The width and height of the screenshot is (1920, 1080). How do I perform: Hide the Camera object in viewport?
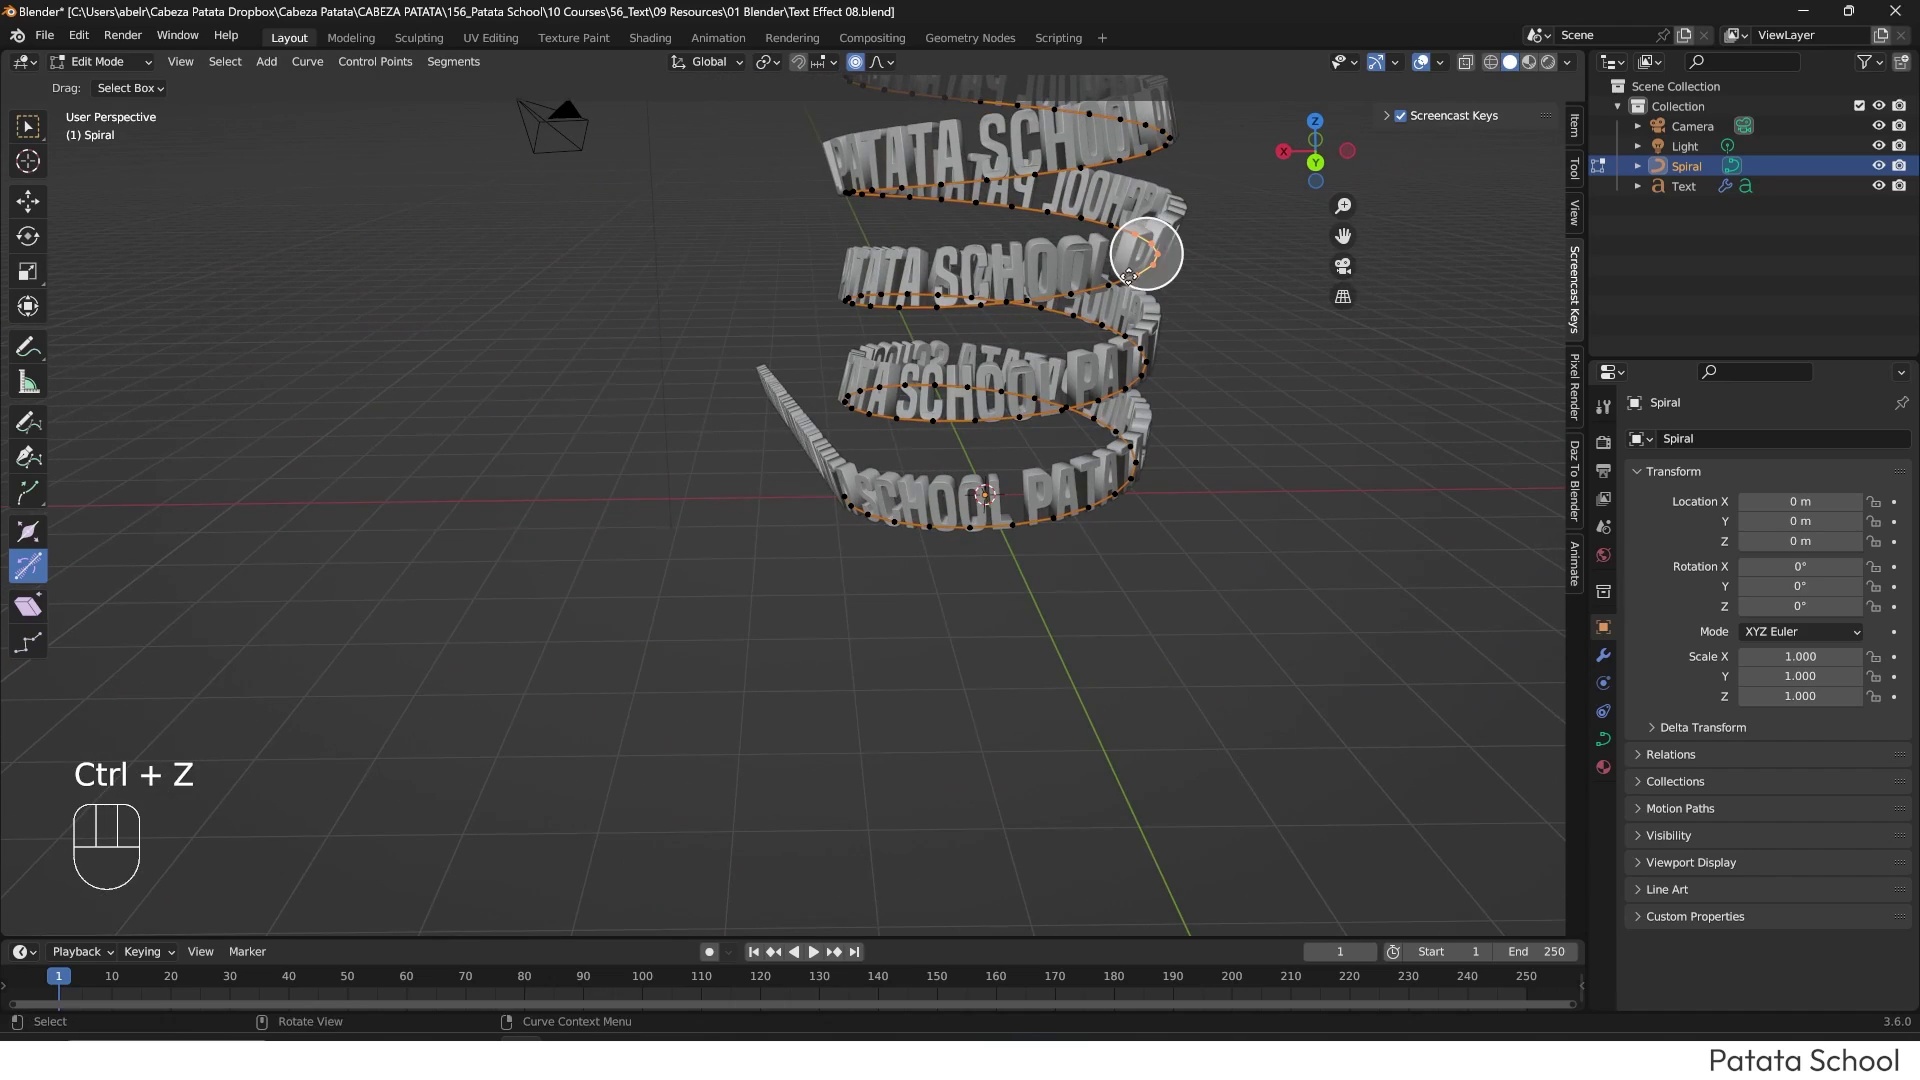click(x=1878, y=126)
